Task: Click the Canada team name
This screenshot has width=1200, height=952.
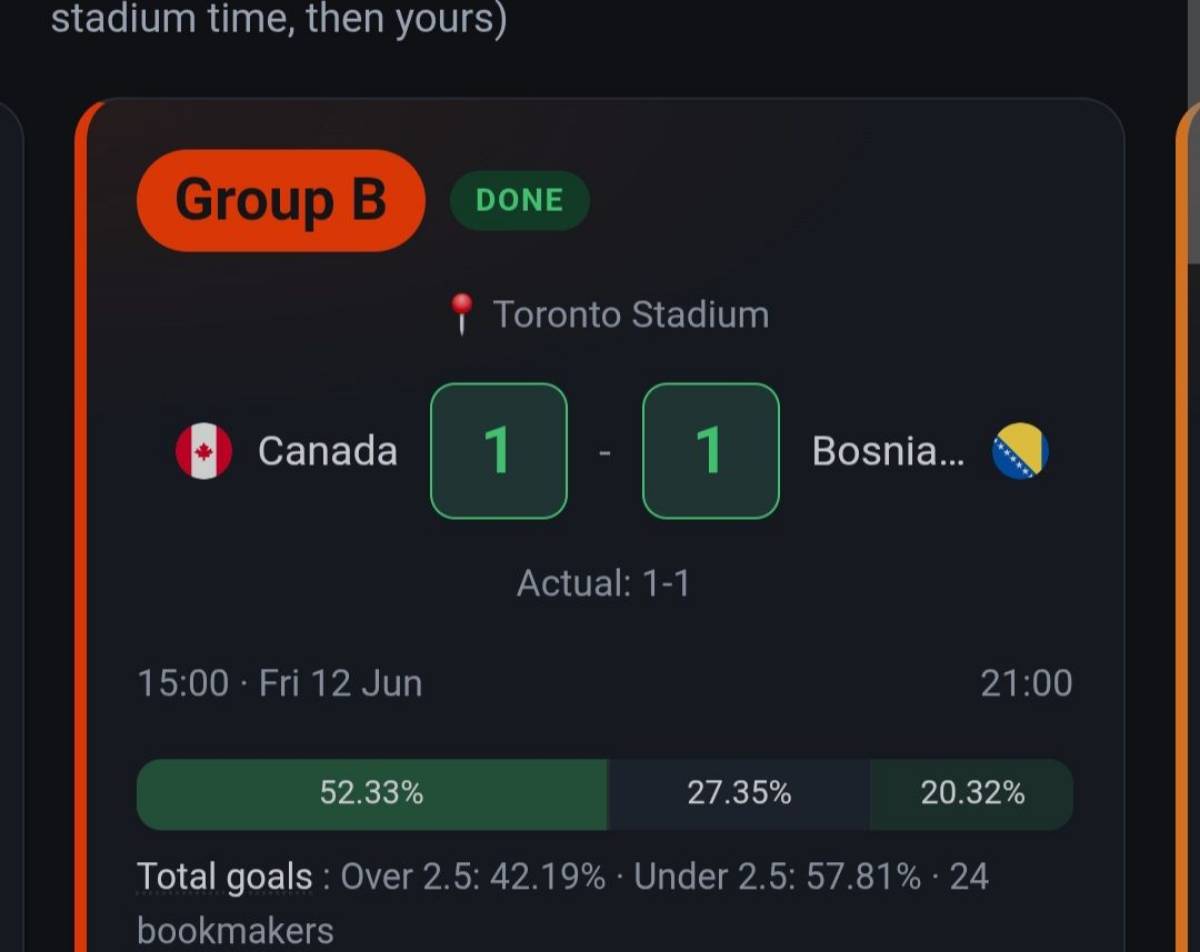Action: pos(328,451)
